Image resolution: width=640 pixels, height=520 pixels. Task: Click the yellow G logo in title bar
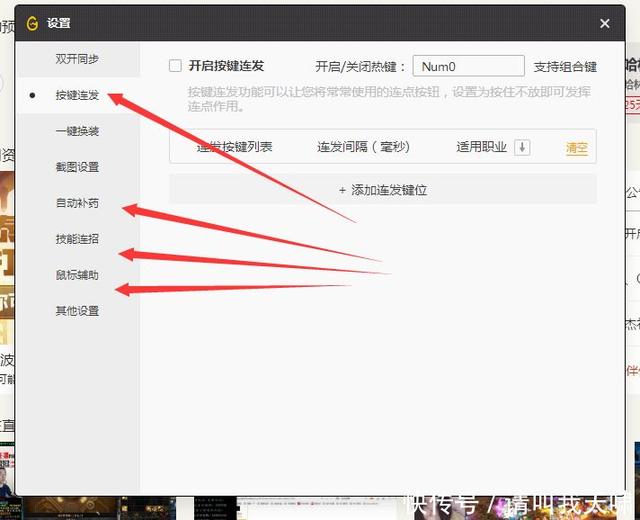coord(32,23)
